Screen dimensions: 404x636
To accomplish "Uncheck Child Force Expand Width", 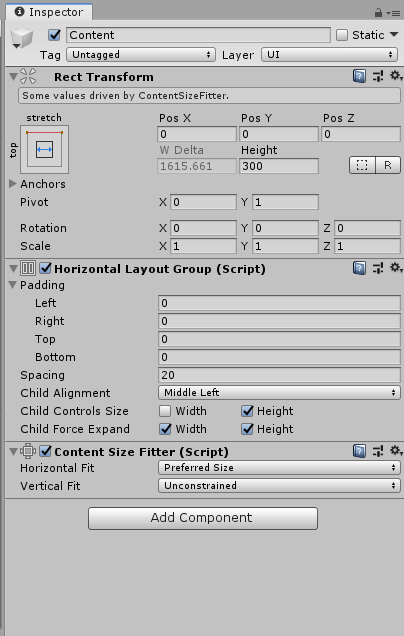I will 165,429.
